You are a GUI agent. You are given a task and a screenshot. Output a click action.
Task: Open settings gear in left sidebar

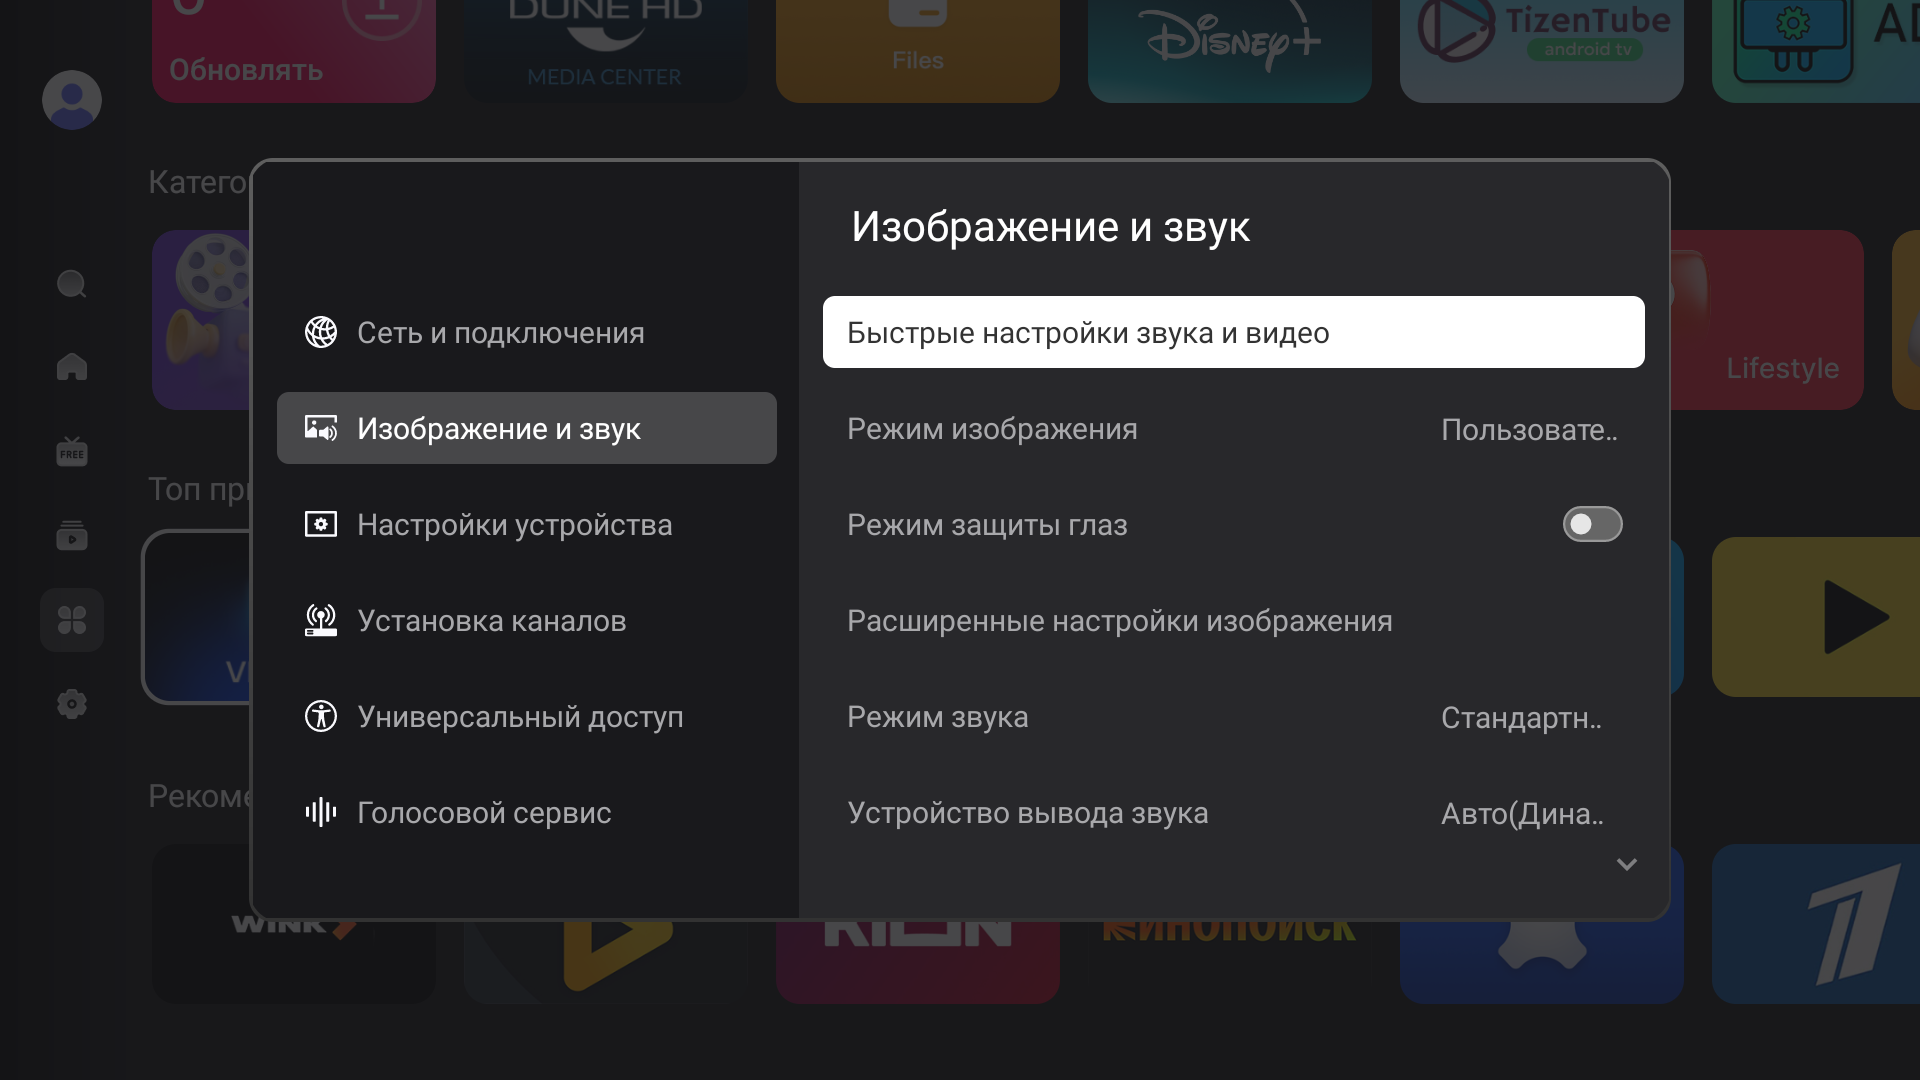coord(71,704)
